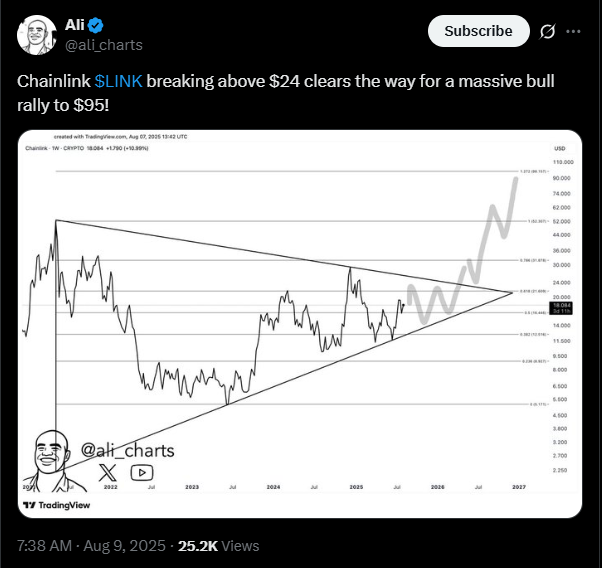
Task: Click the 25.2K Views count
Action: point(218,546)
